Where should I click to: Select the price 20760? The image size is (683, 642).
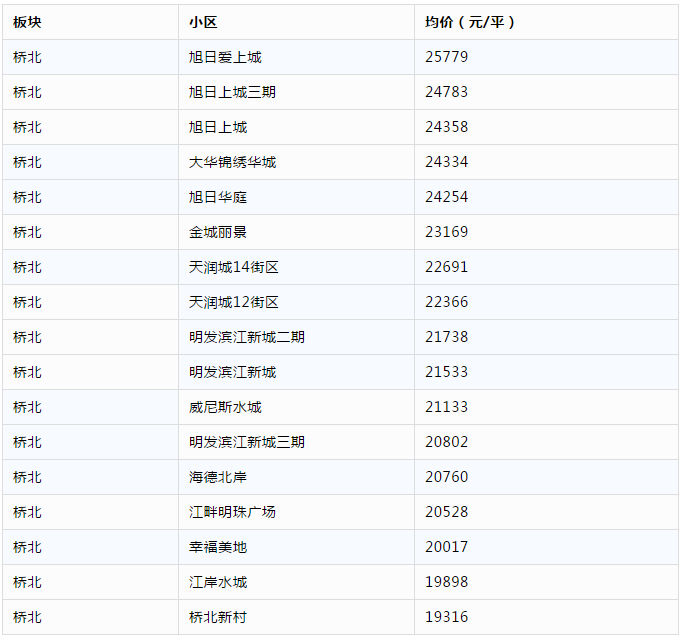point(446,477)
